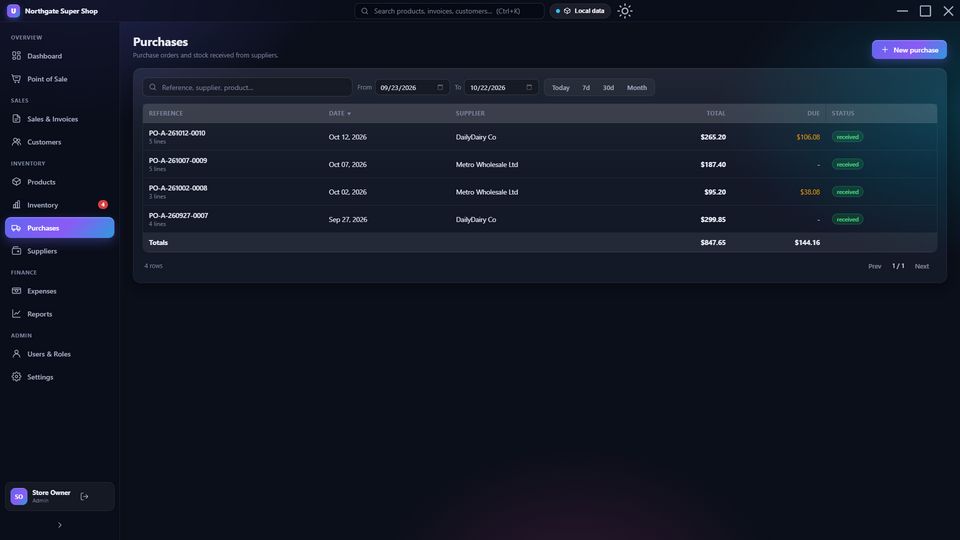
Task: Minimize the application window
Action: [x=902, y=11]
